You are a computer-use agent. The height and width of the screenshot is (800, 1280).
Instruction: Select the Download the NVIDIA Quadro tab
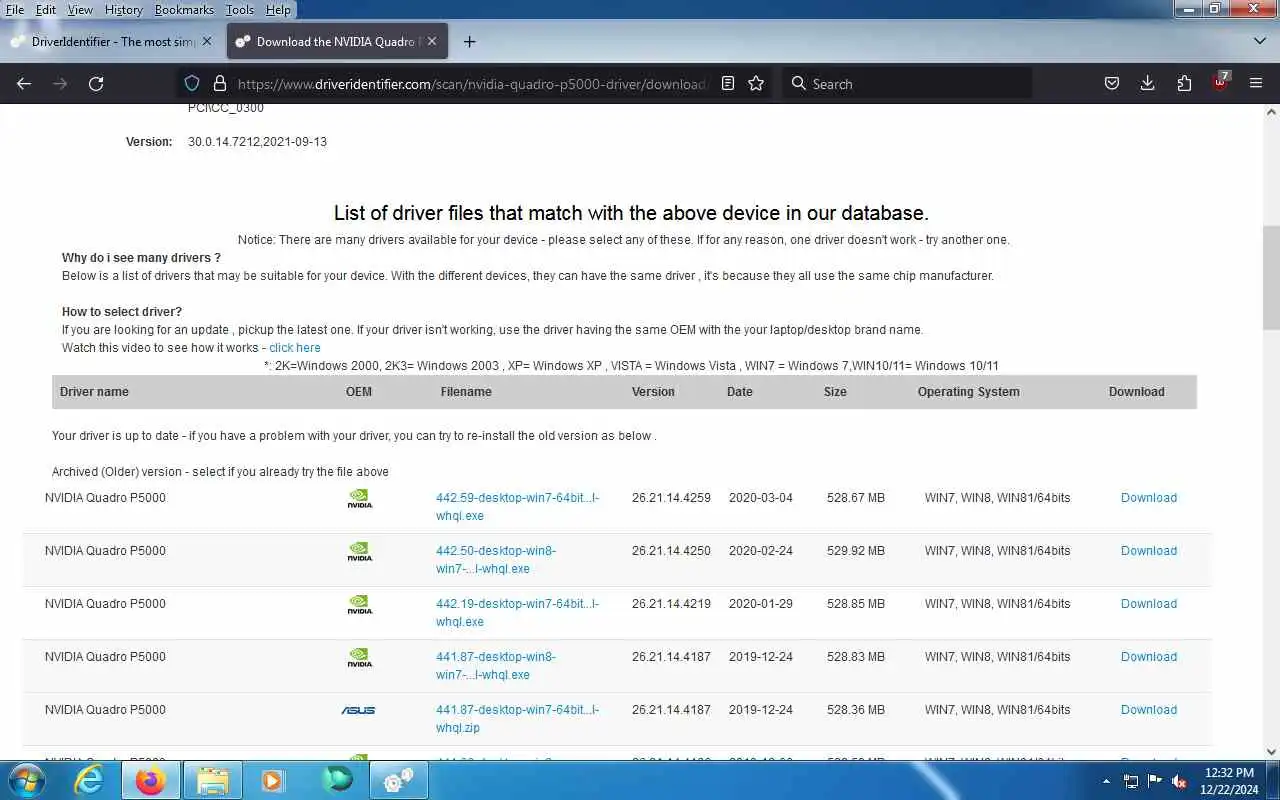pyautogui.click(x=338, y=42)
